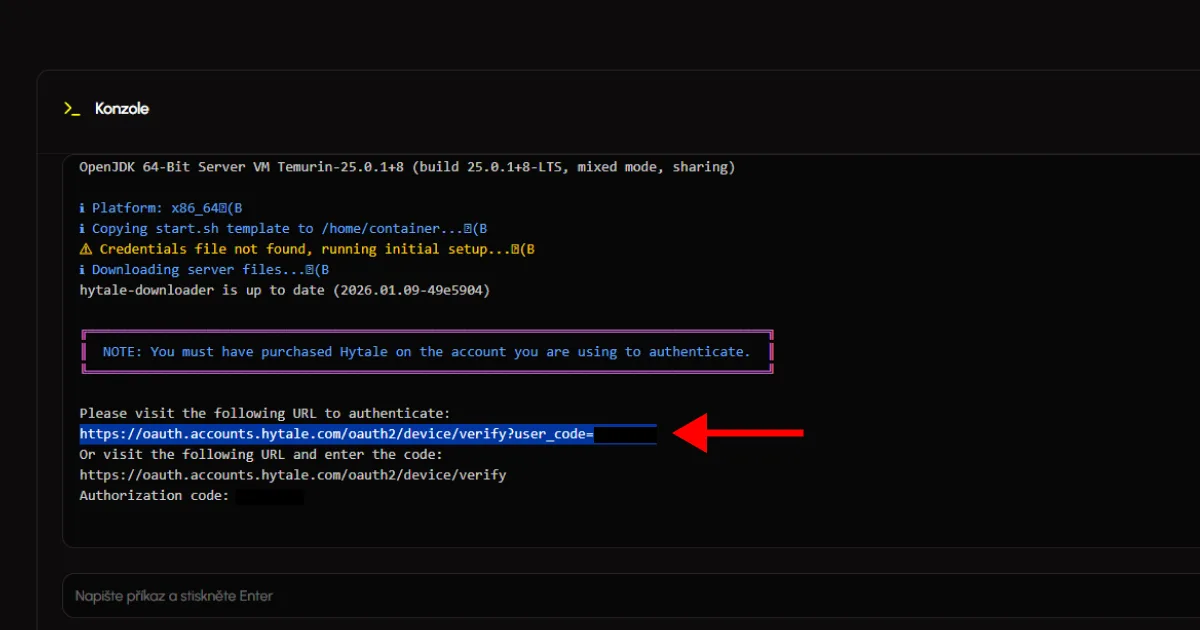Click the Konzole panel heading

pyautogui.click(x=122, y=109)
